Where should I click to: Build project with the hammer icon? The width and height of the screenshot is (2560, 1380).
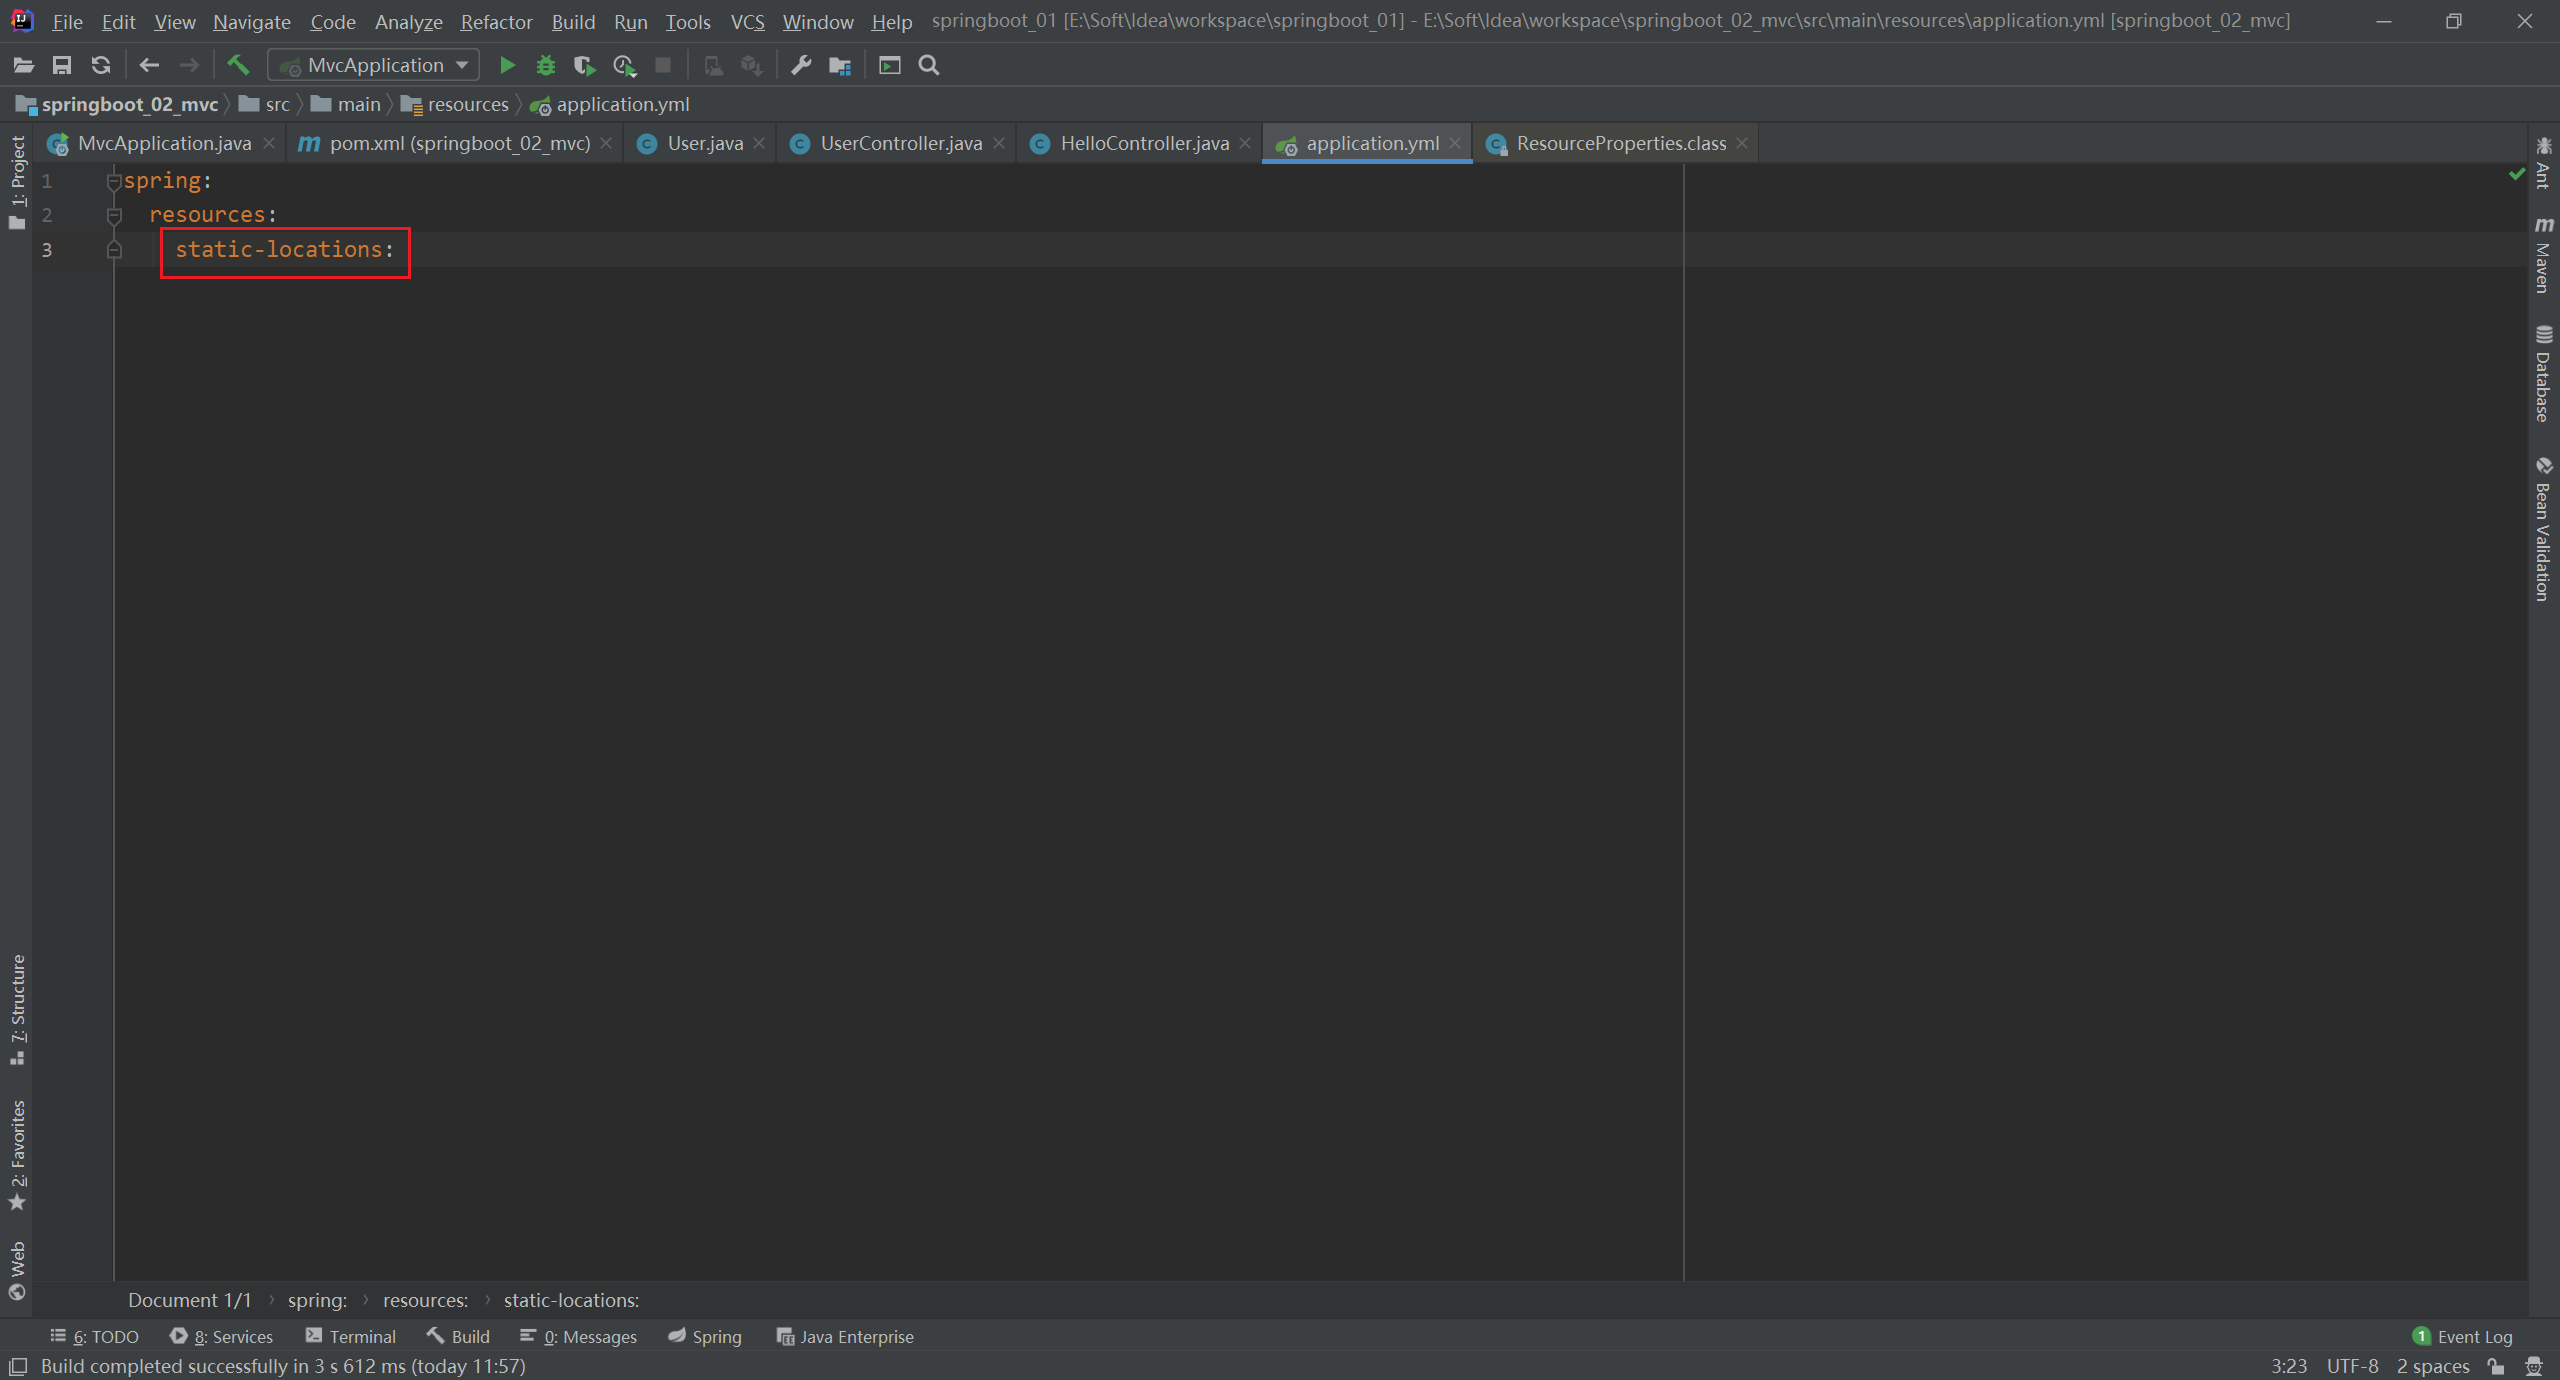click(x=238, y=66)
